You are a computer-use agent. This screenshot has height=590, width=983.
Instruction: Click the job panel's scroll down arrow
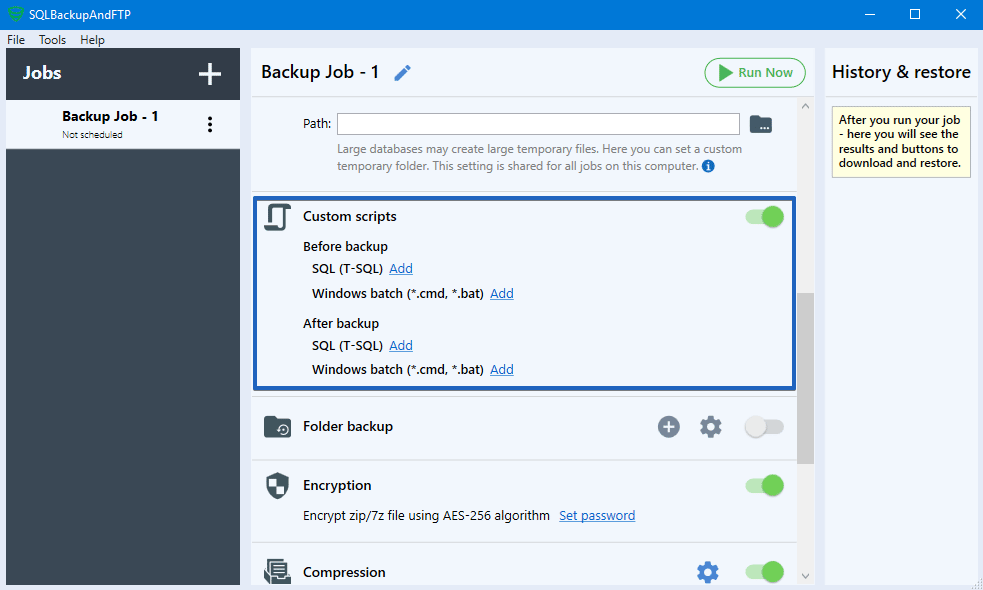pyautogui.click(x=806, y=576)
